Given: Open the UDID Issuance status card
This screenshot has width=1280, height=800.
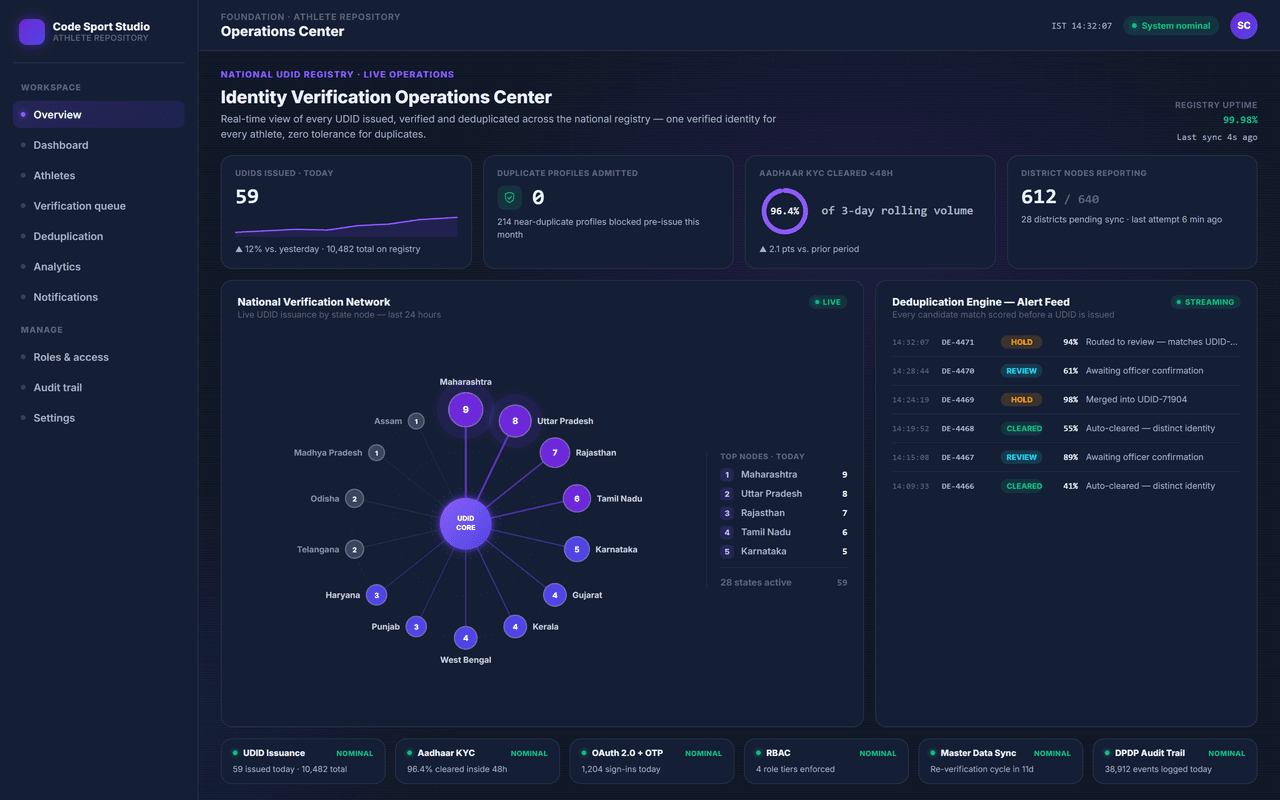Looking at the screenshot, I should click(x=303, y=761).
